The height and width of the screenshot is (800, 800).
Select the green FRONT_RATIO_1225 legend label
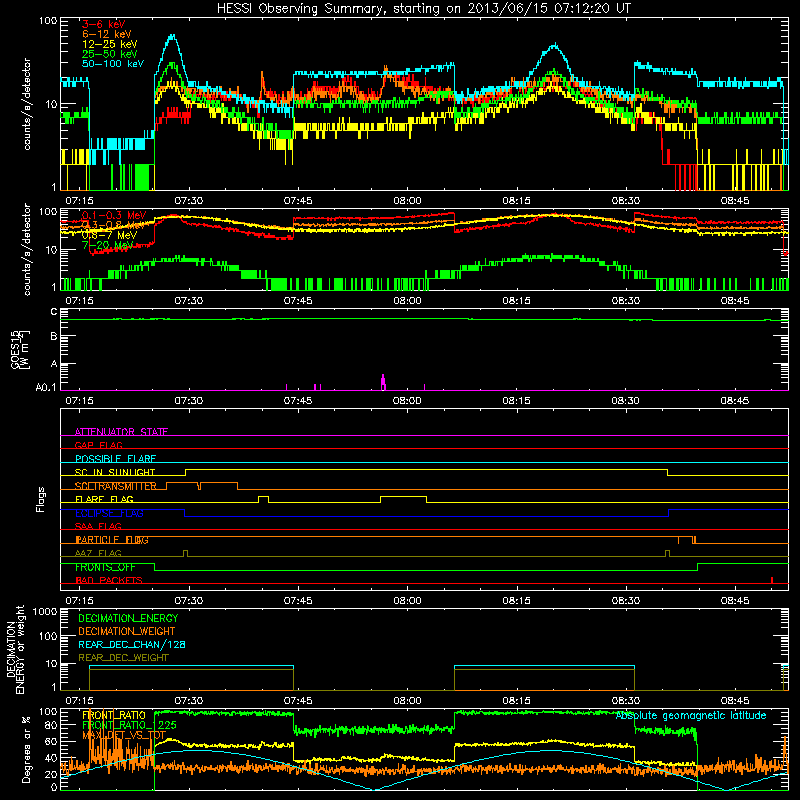(x=129, y=725)
